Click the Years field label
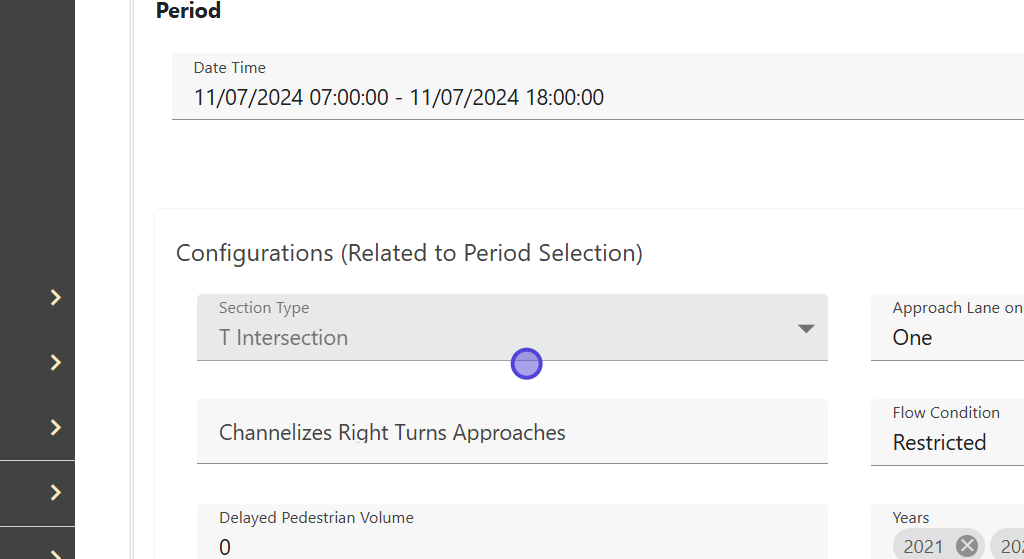1024x559 pixels. pos(910,518)
